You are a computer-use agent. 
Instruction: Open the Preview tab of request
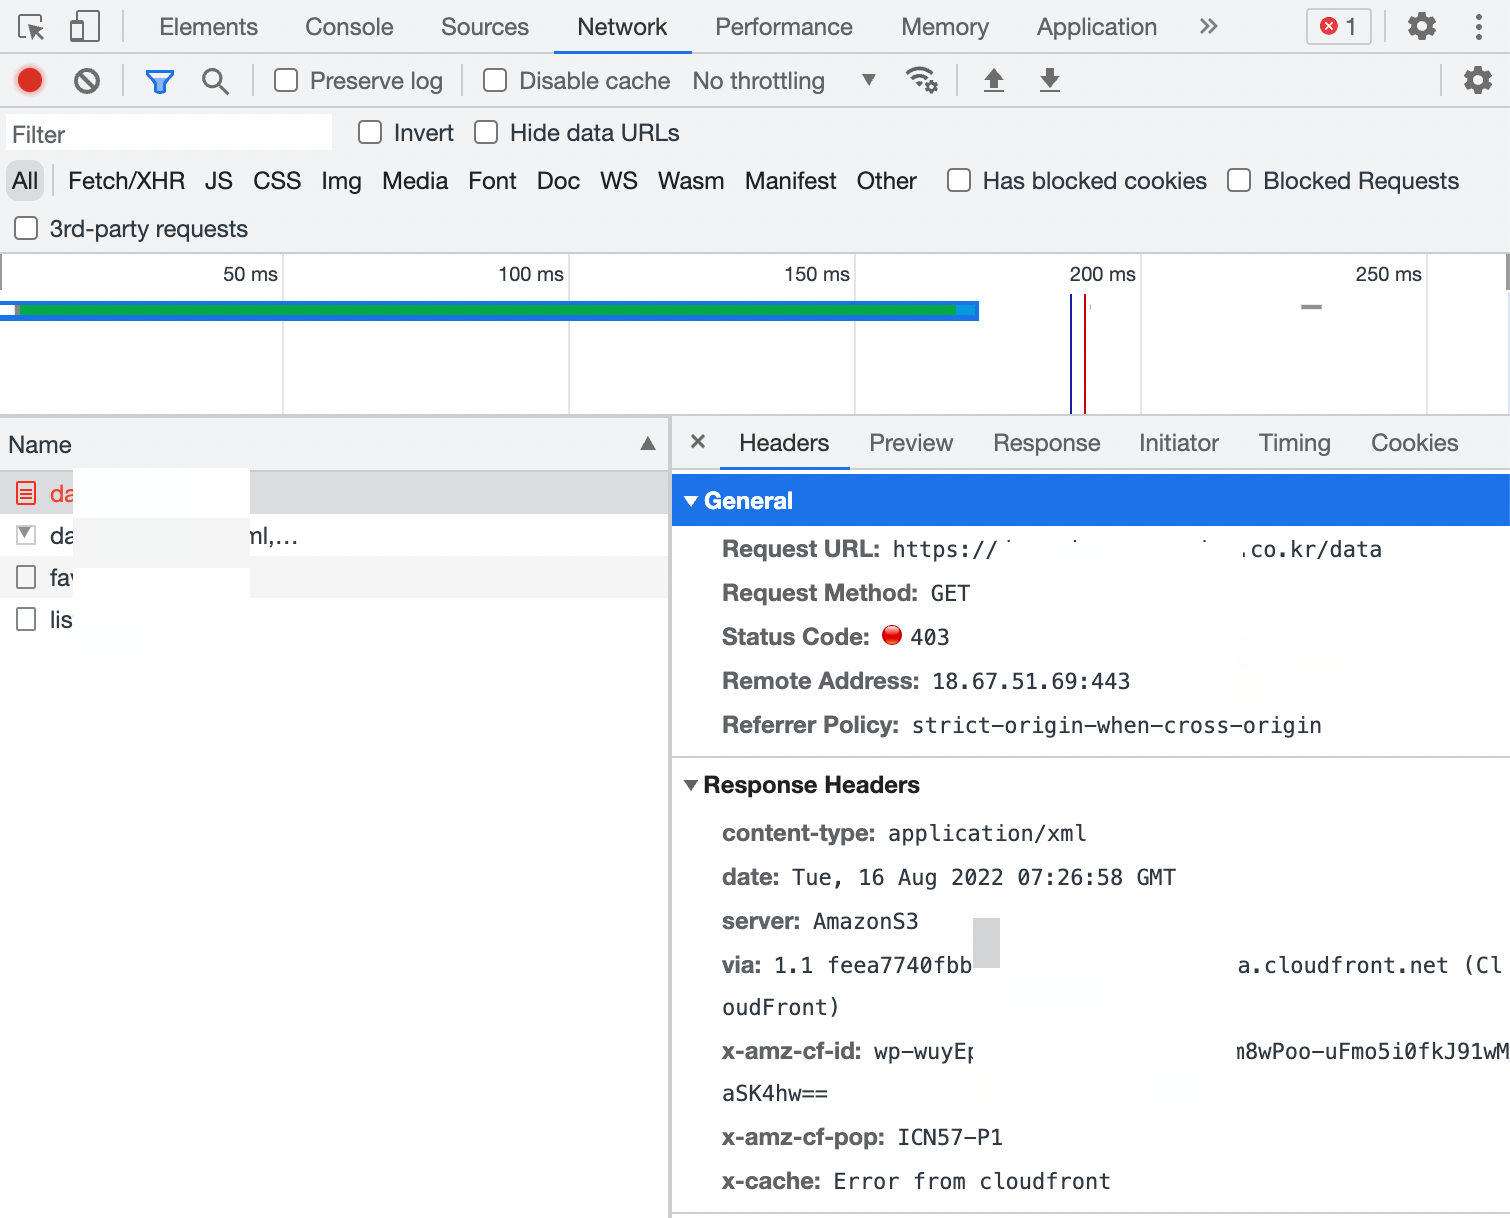[x=911, y=443]
